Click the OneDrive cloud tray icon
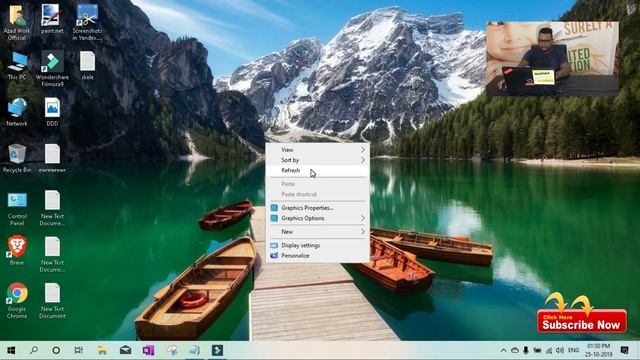640x360 pixels. tap(515, 350)
